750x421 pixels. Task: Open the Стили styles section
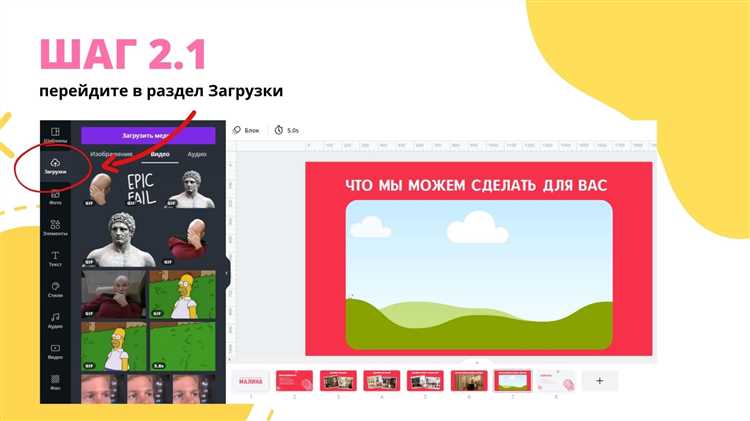pos(55,290)
